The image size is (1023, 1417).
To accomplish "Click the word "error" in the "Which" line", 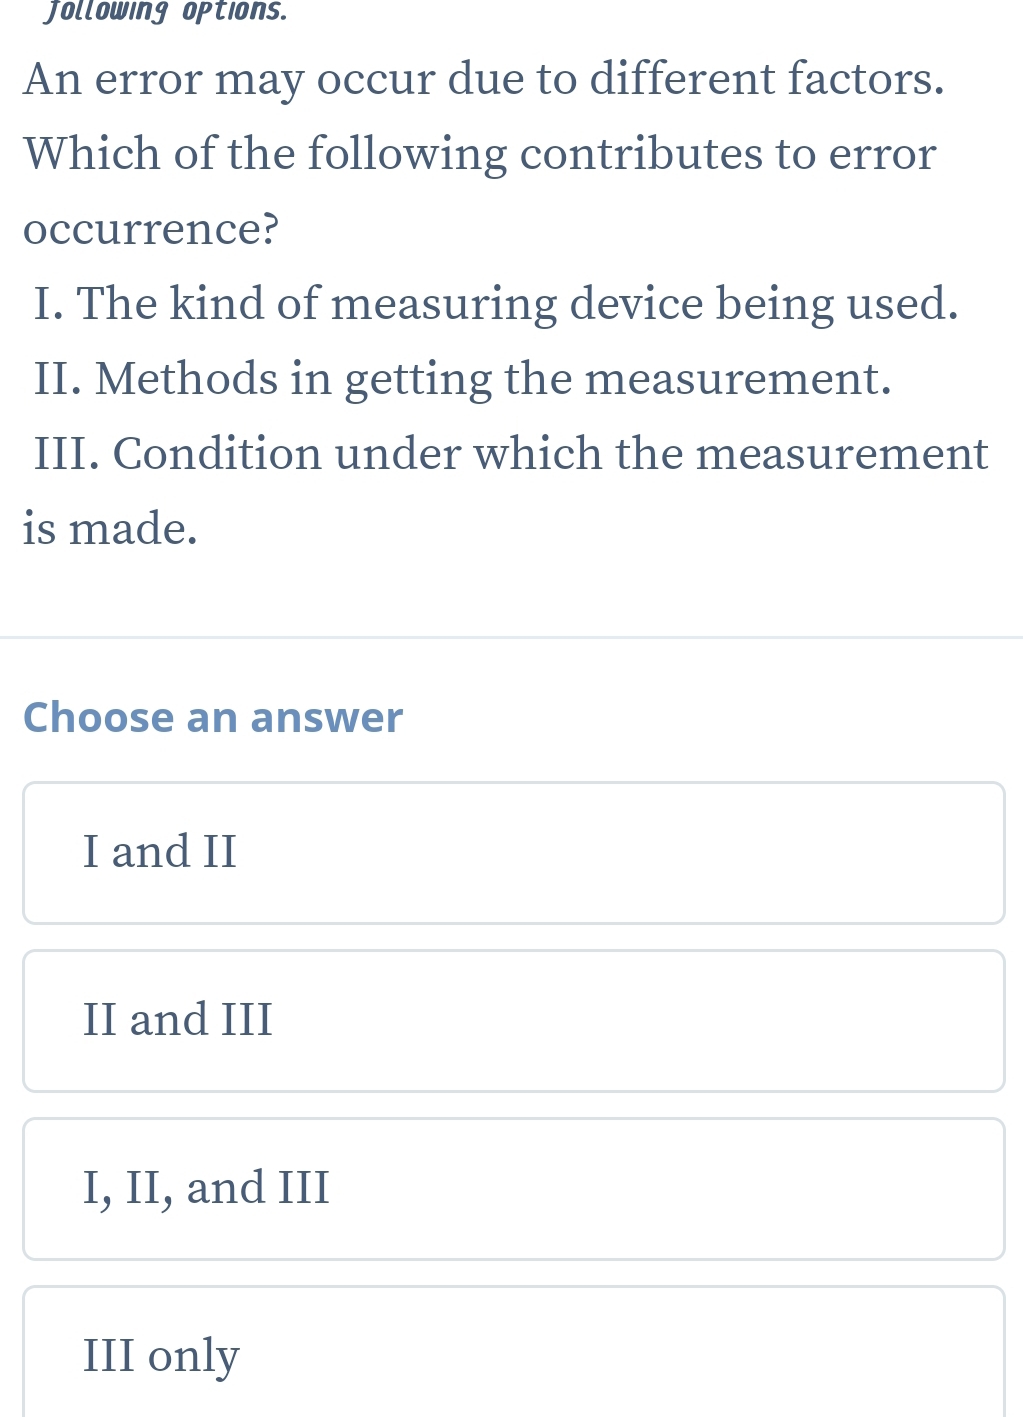I will click(882, 153).
